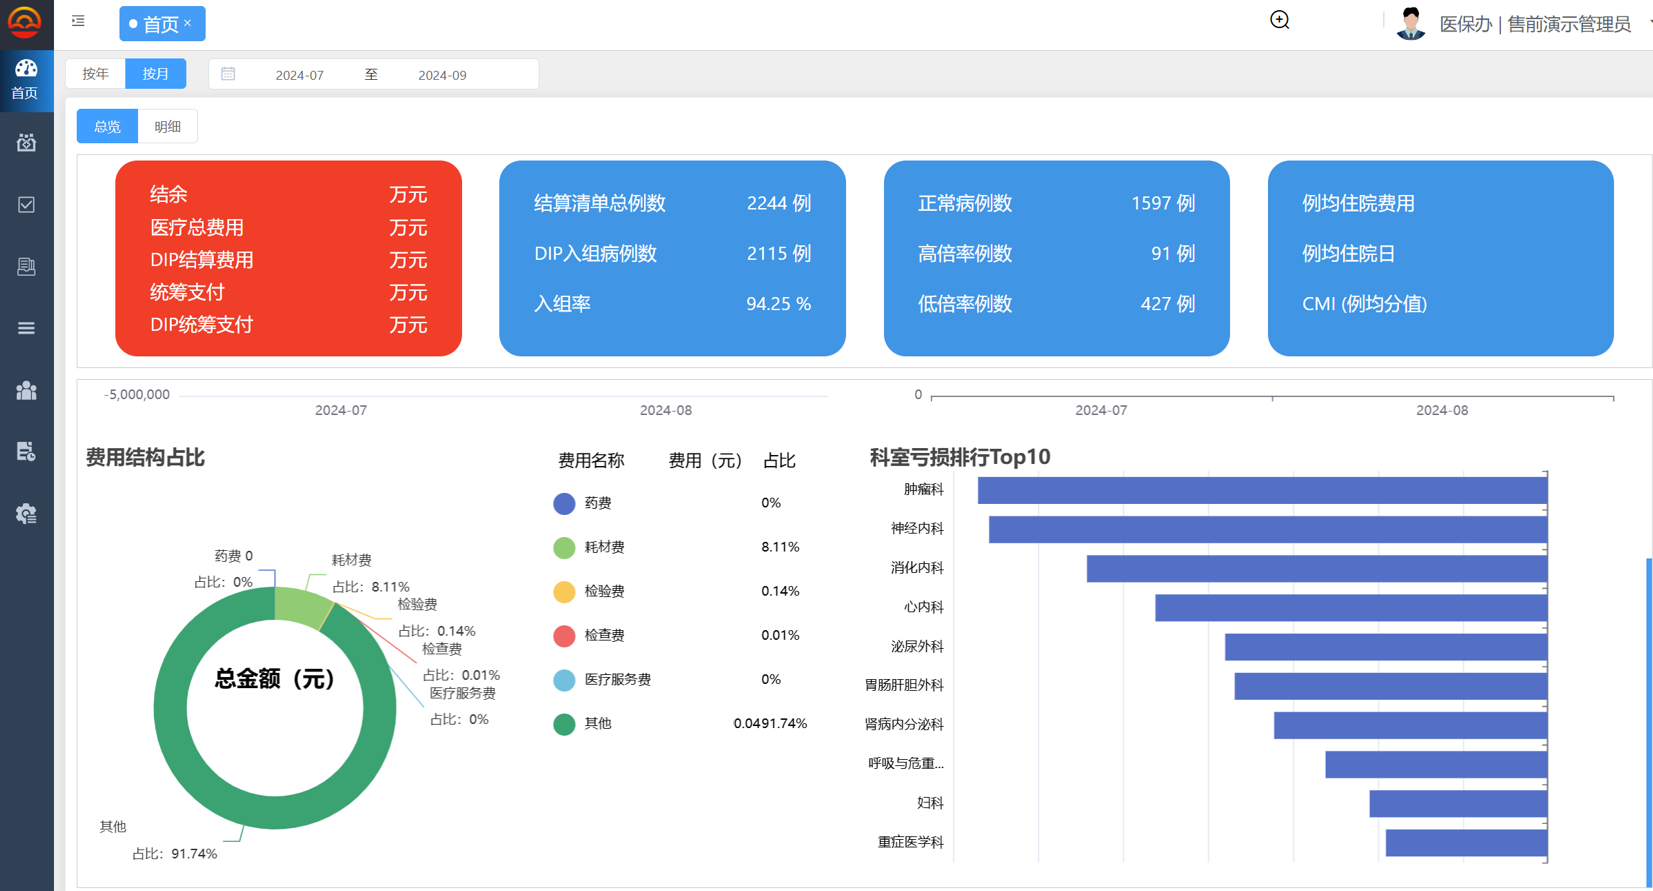Screen dimensions: 1653x891
Task: Switch to the 明细 tab
Action: pos(167,127)
